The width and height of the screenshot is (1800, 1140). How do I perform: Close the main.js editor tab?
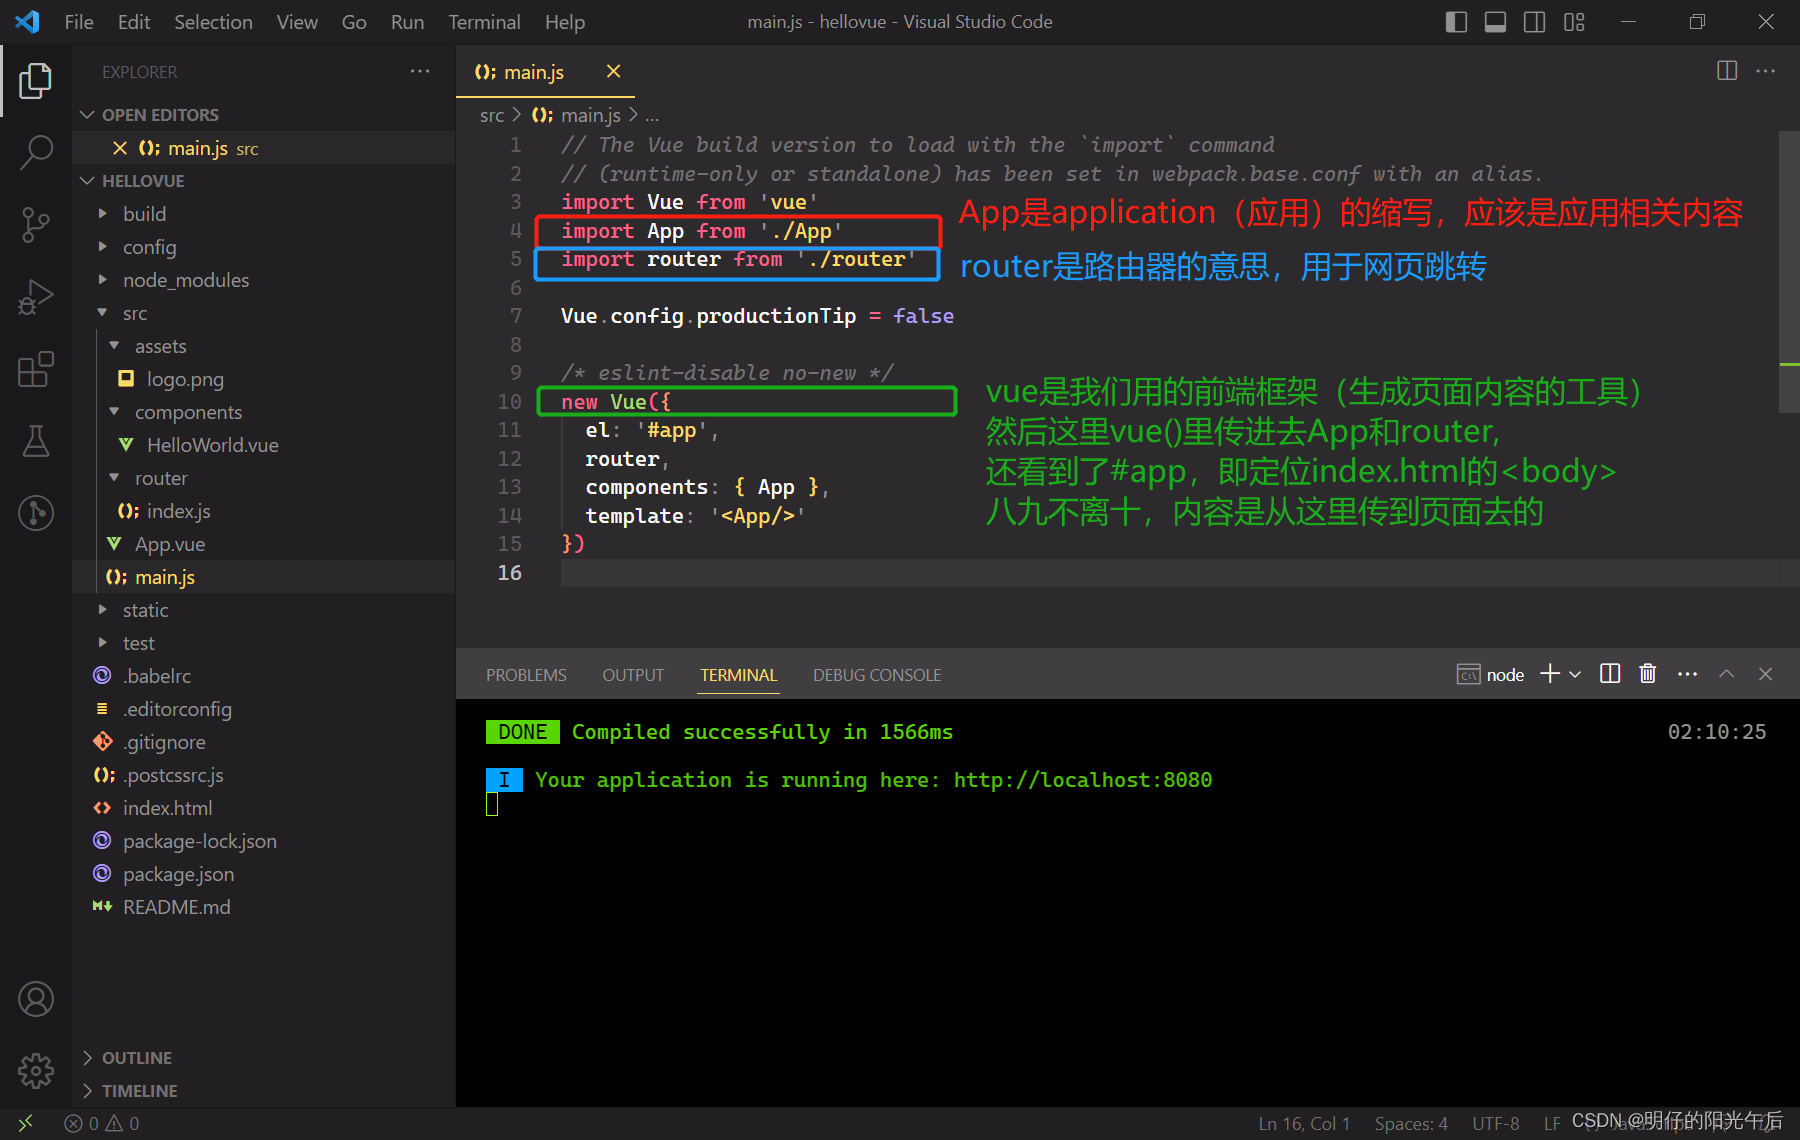[x=614, y=71]
